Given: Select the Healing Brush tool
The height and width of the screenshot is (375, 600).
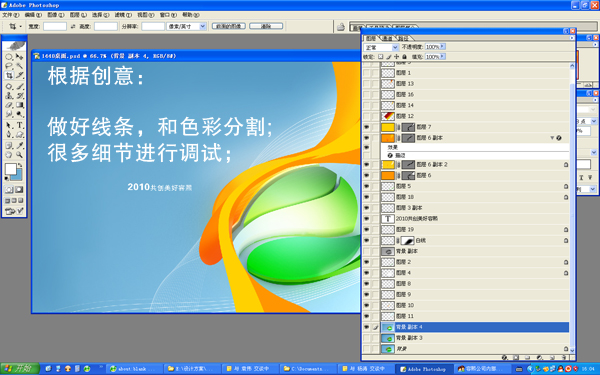Looking at the screenshot, I should click(8, 86).
